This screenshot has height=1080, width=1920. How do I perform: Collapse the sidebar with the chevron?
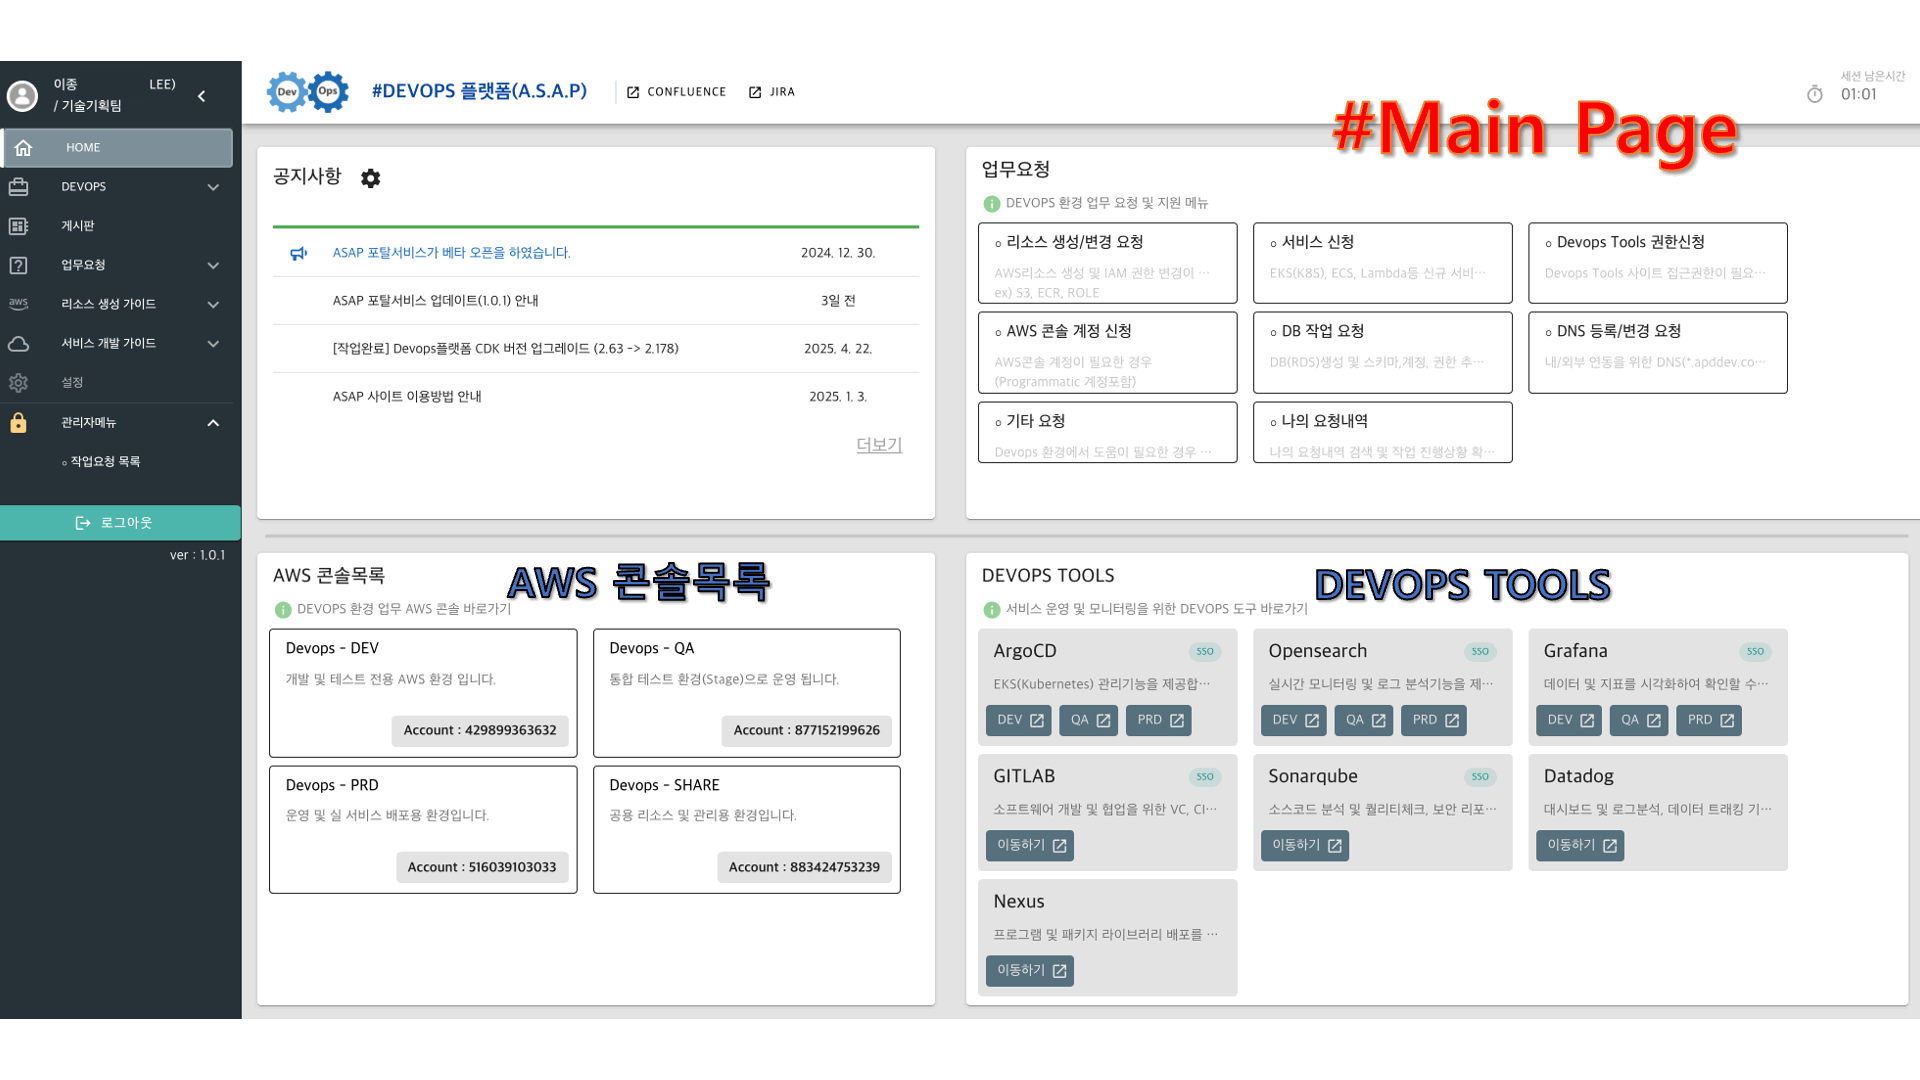click(202, 96)
